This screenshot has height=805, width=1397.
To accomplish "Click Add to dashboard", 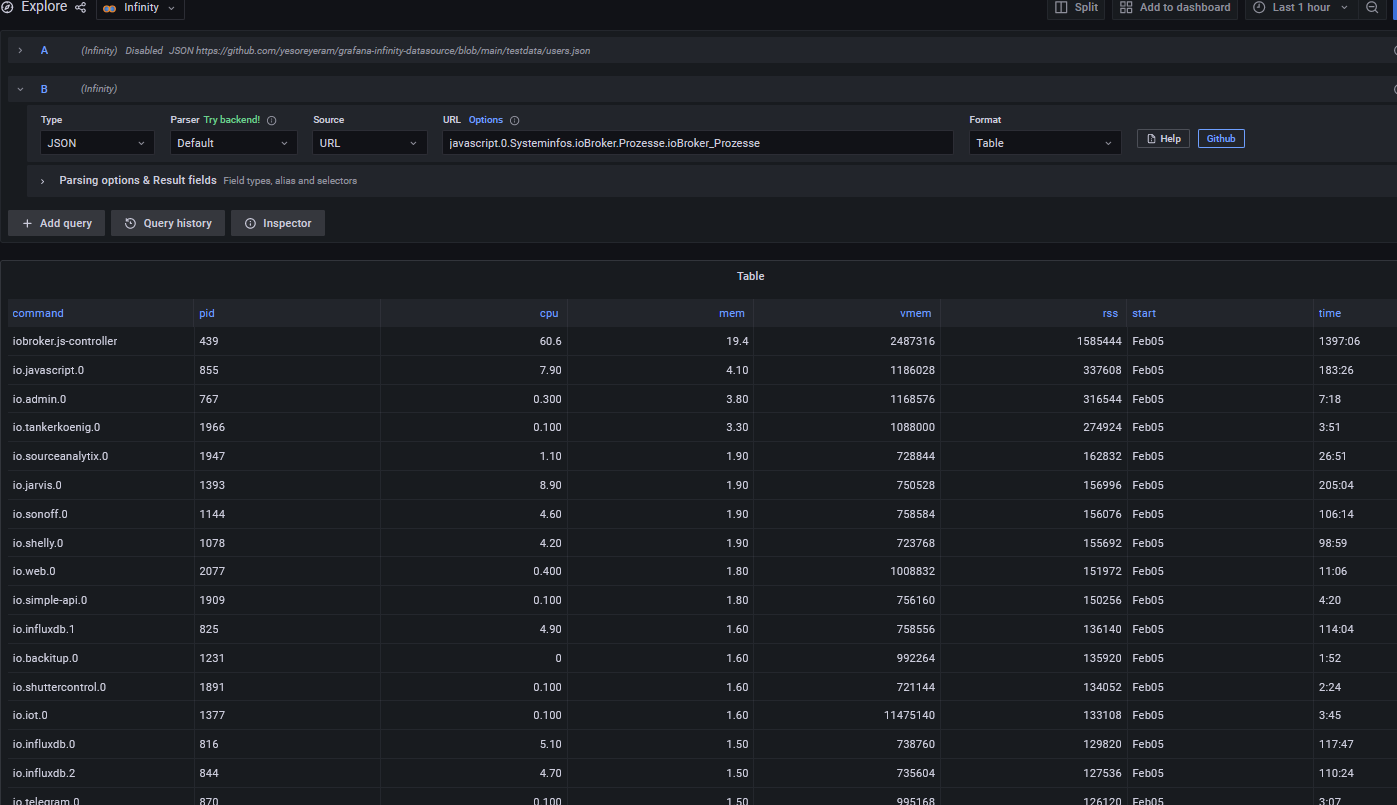I will coord(1174,8).
